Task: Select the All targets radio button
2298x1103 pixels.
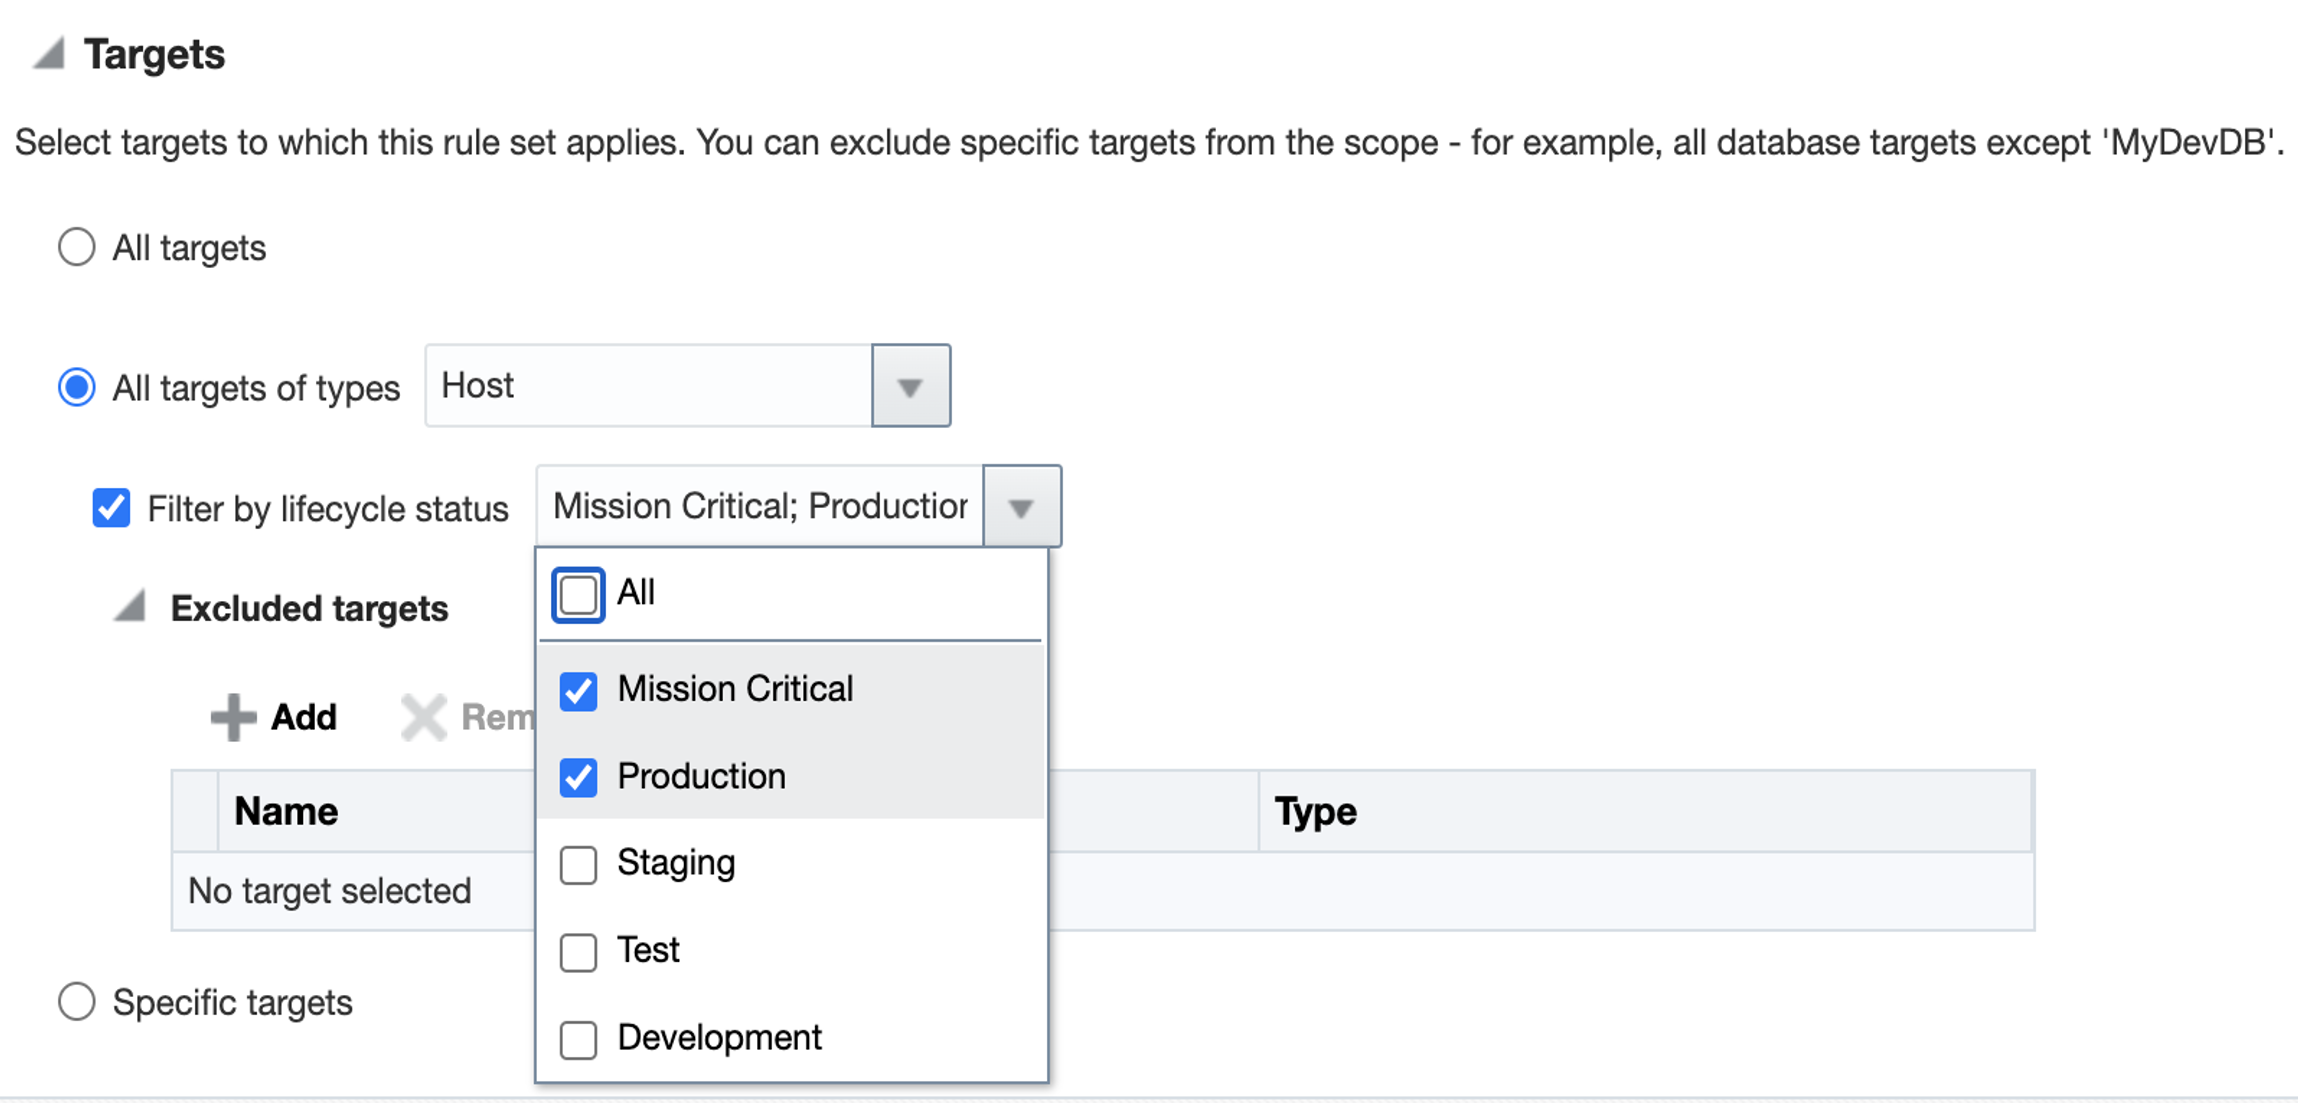Action: click(x=77, y=247)
